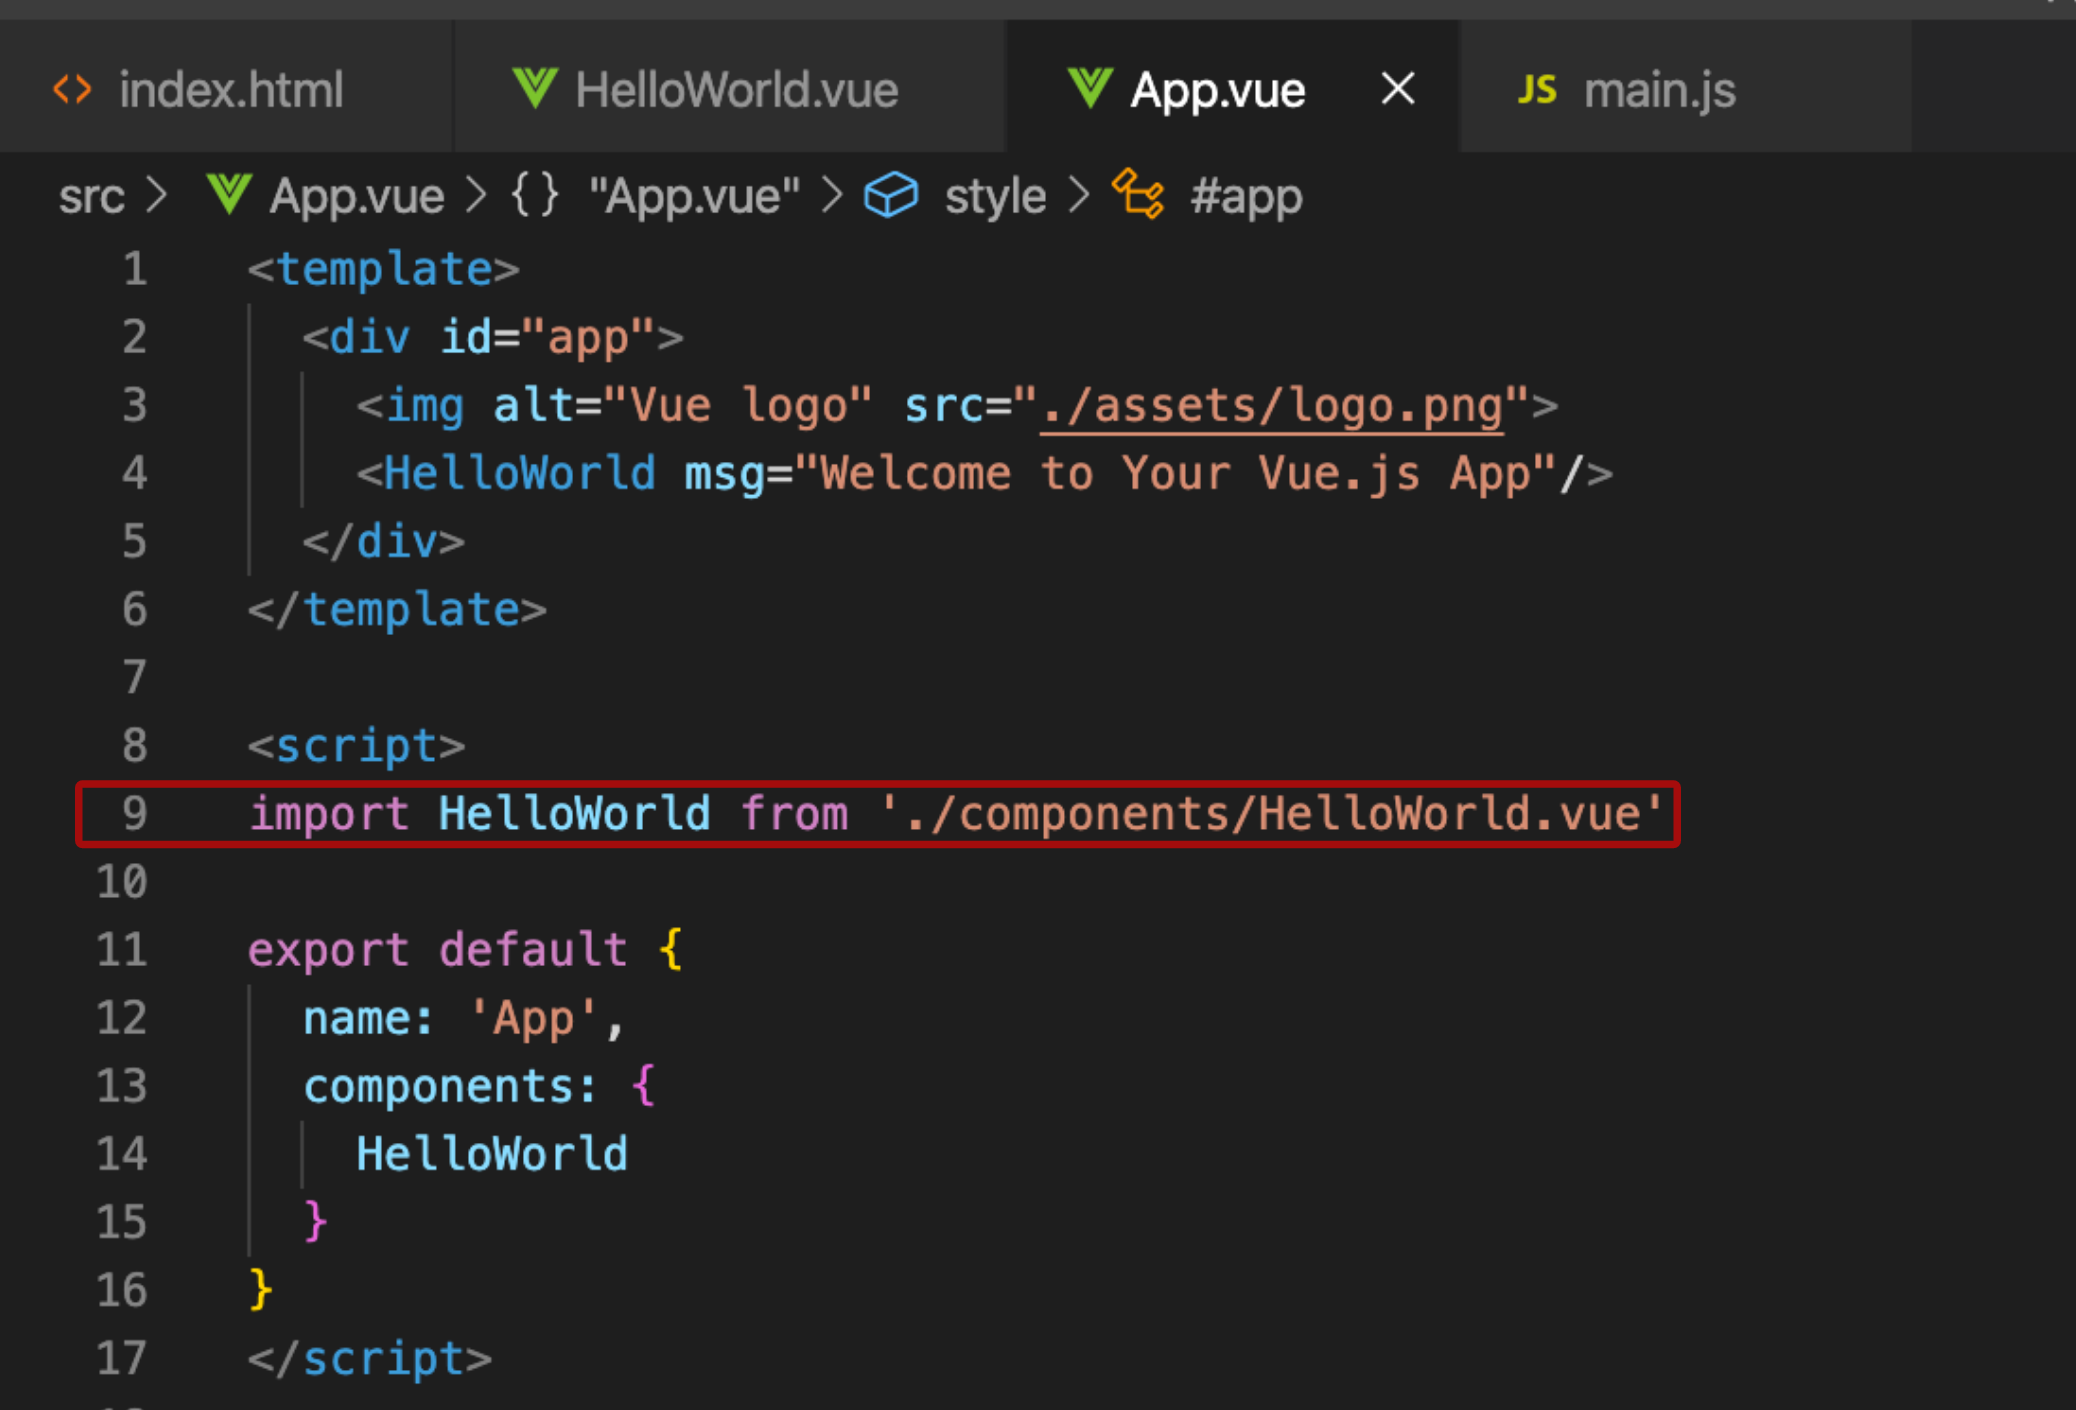Click the Vue icon on App.vue tab

(1089, 89)
